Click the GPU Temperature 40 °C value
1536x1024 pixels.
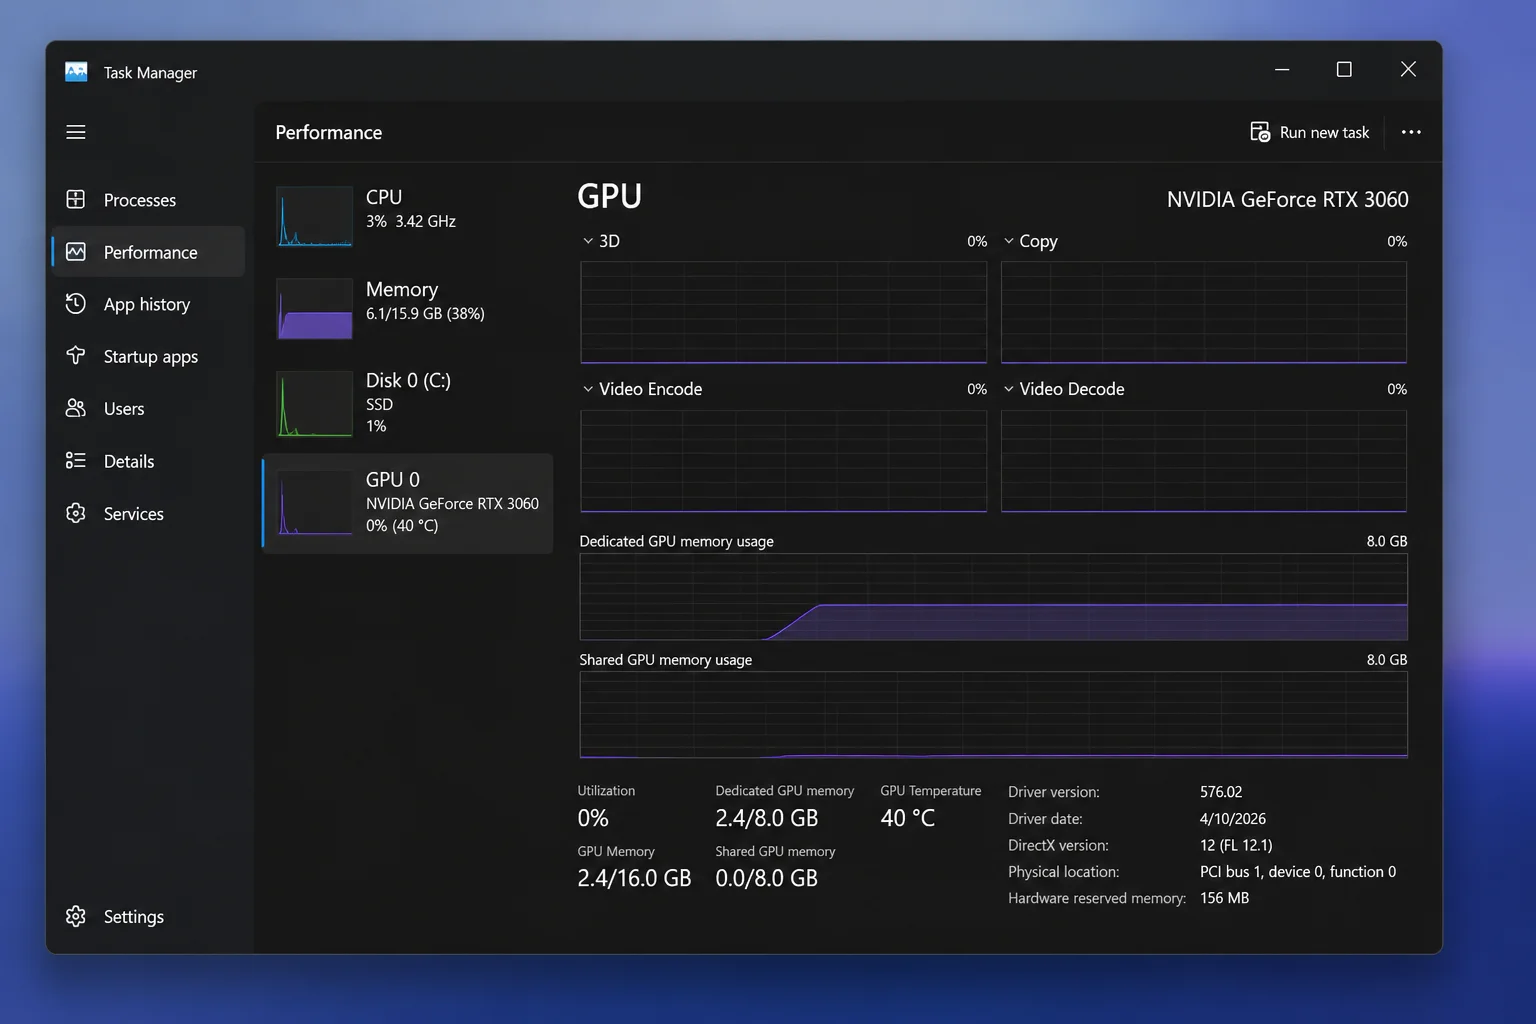click(907, 818)
